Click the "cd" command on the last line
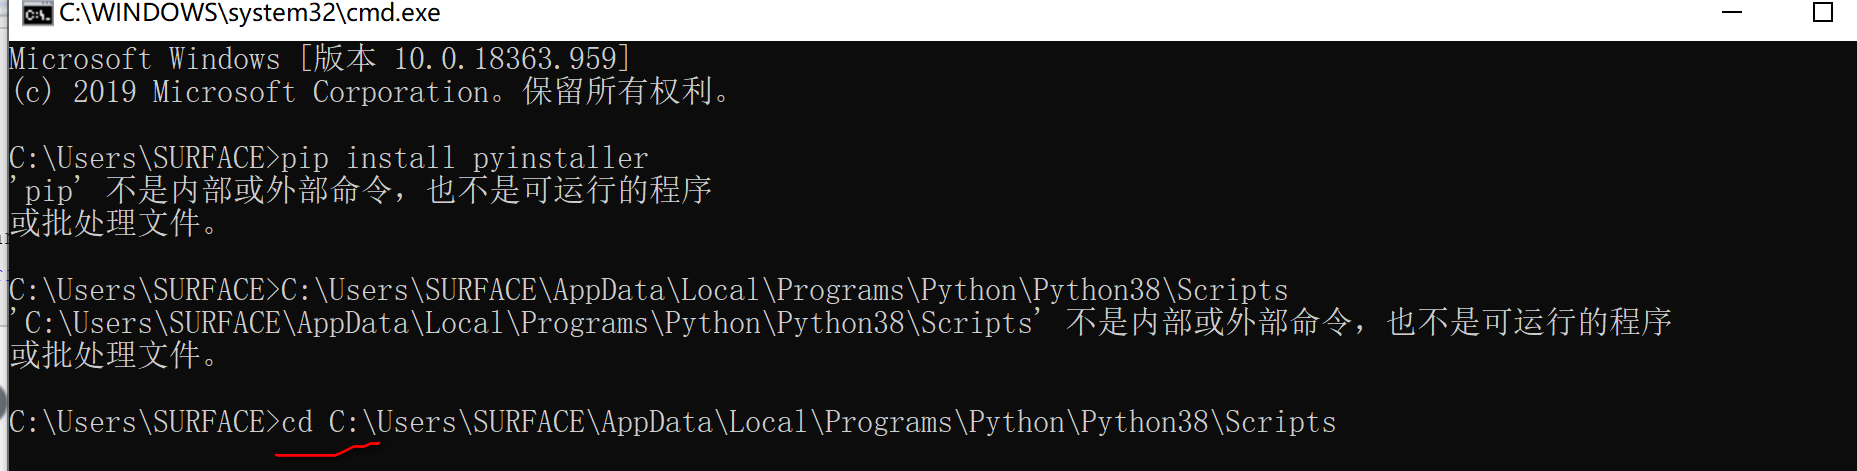The image size is (1857, 471). point(297,422)
